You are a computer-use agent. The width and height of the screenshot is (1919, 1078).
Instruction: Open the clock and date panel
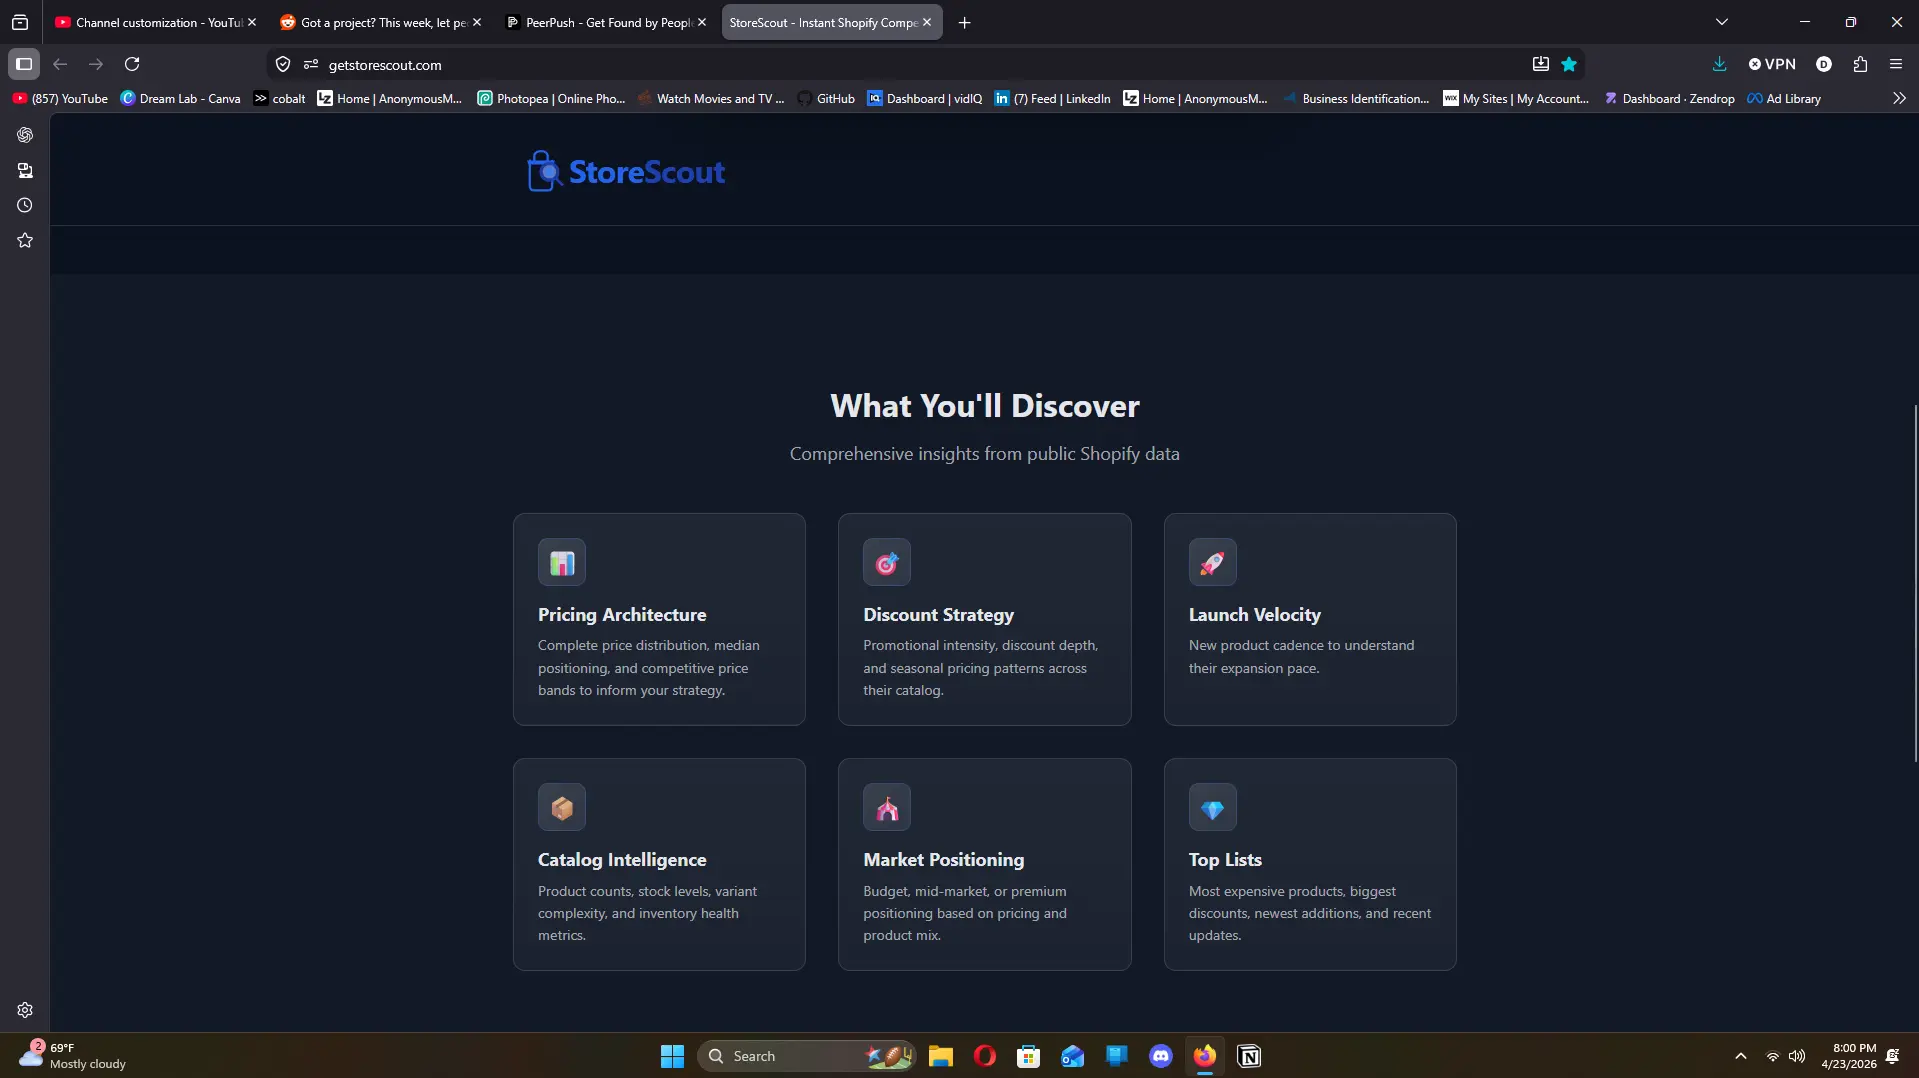pos(1848,1056)
